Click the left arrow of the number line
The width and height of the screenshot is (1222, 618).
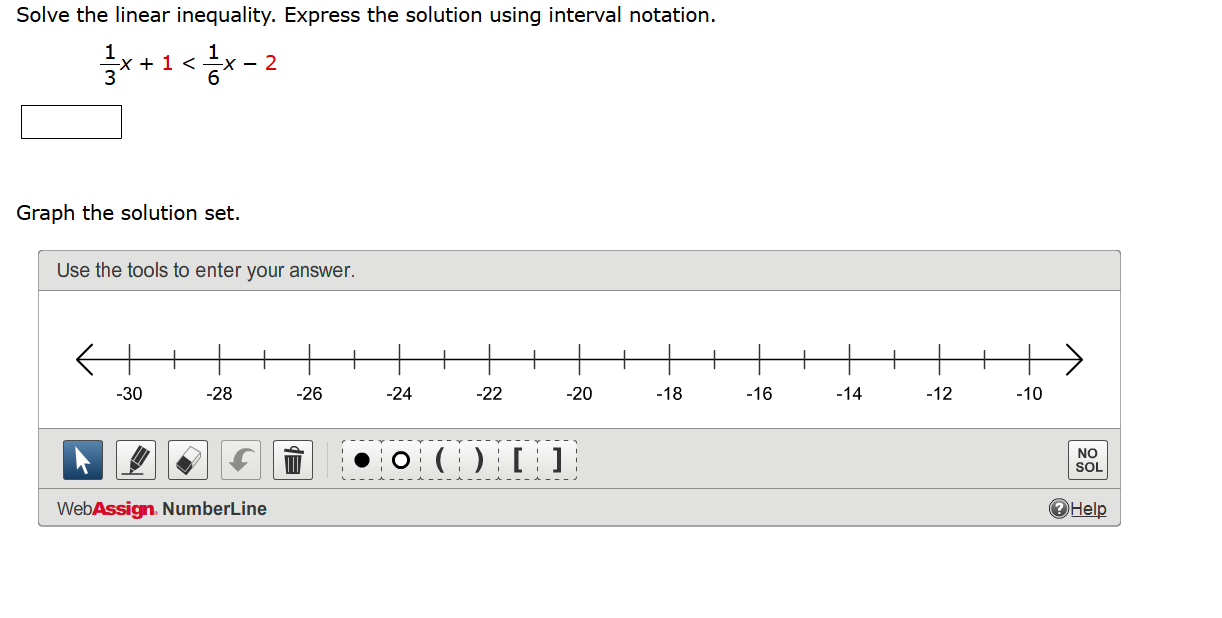click(85, 358)
